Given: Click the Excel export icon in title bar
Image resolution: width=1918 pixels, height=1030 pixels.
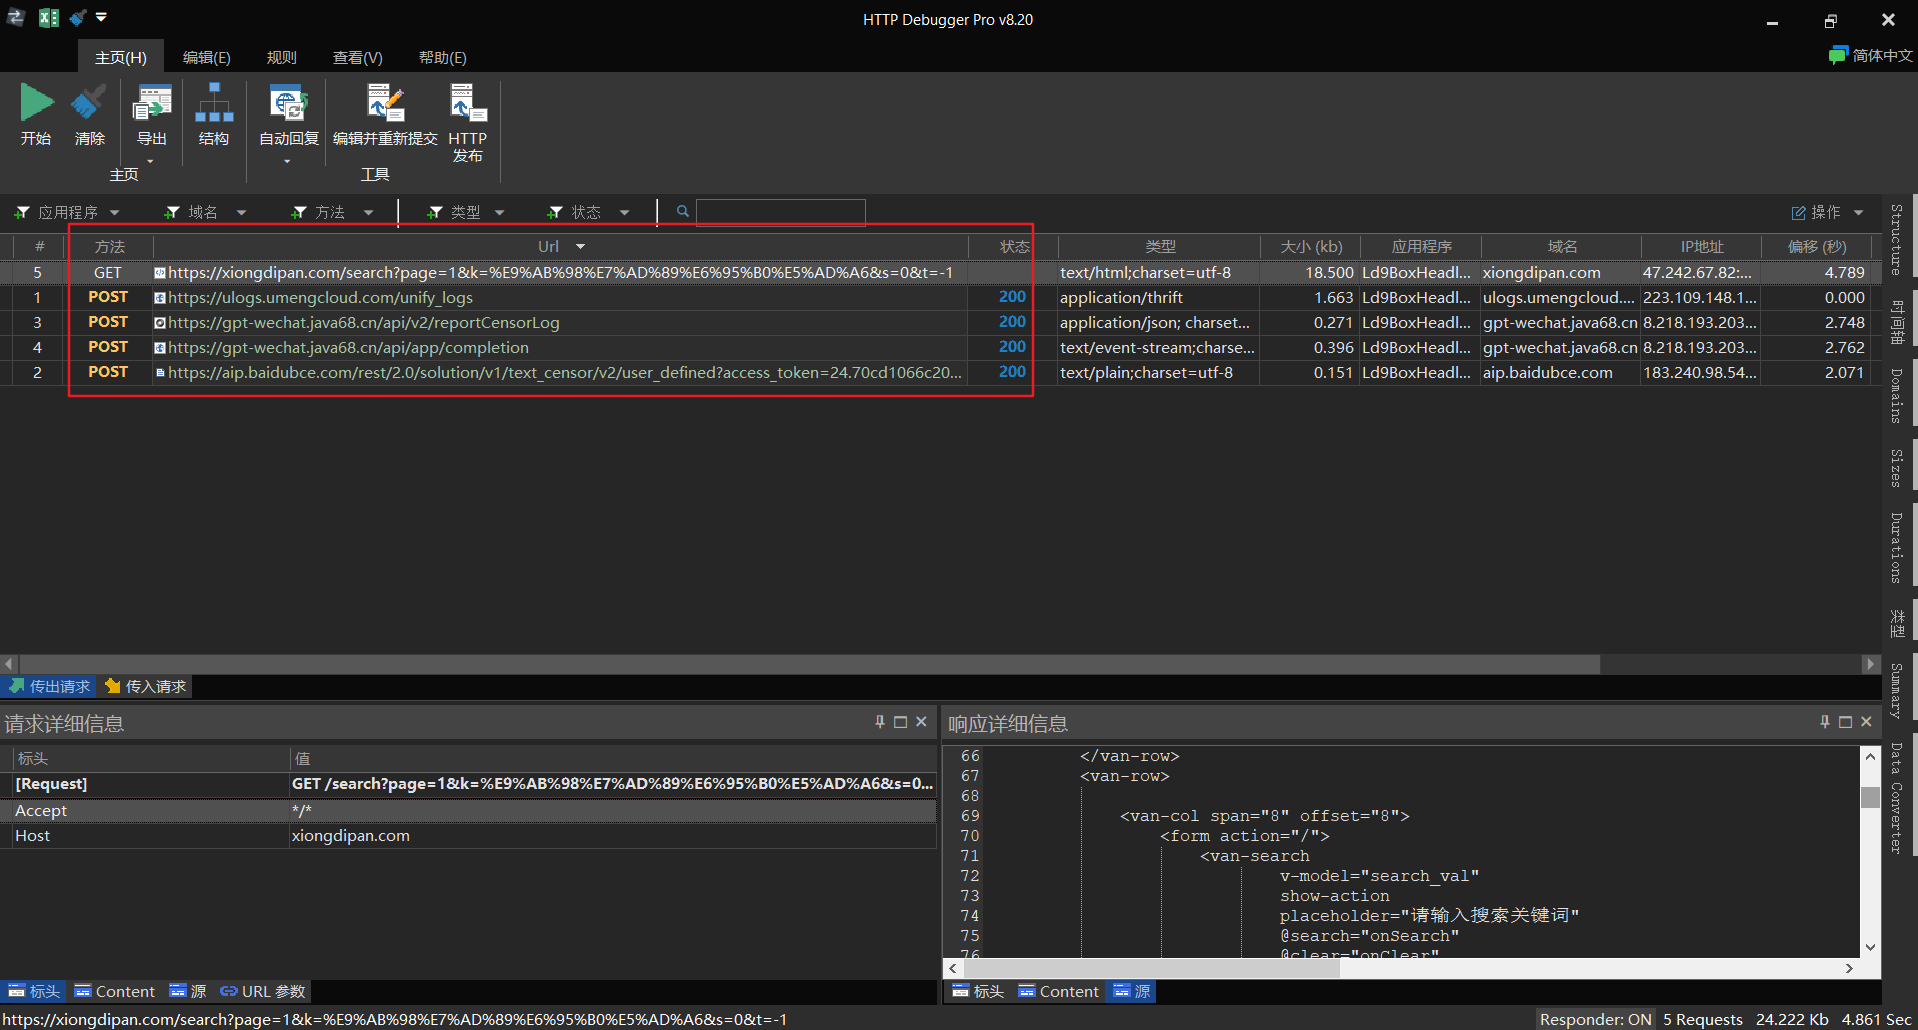Looking at the screenshot, I should [x=48, y=17].
